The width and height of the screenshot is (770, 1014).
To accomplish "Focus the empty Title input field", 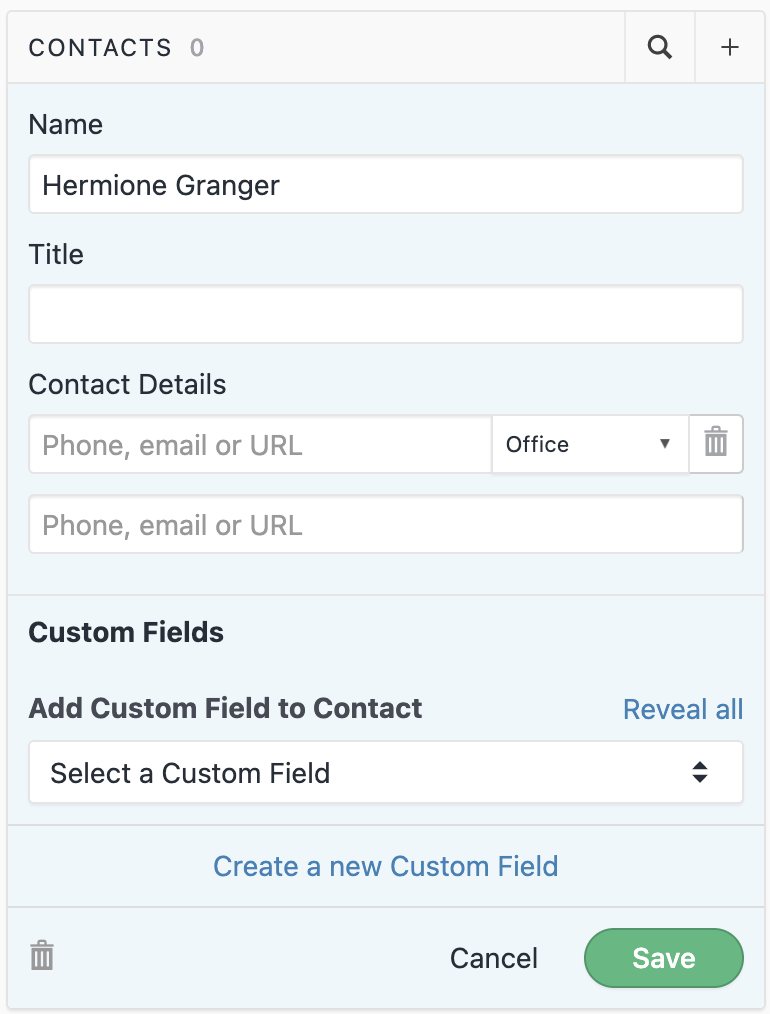I will pyautogui.click(x=386, y=315).
